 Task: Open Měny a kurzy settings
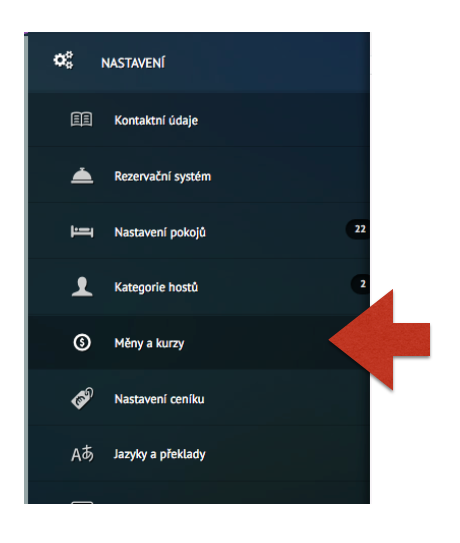pos(199,342)
